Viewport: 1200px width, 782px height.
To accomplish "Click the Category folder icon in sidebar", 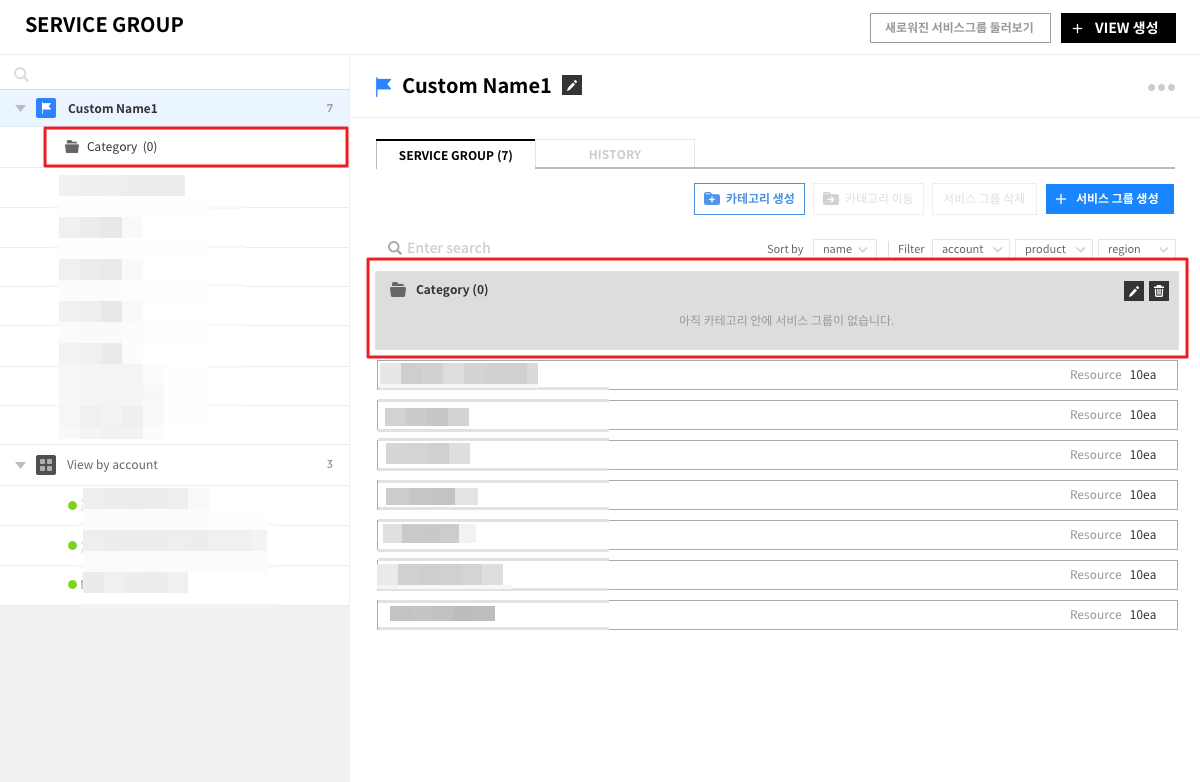I will [x=71, y=147].
